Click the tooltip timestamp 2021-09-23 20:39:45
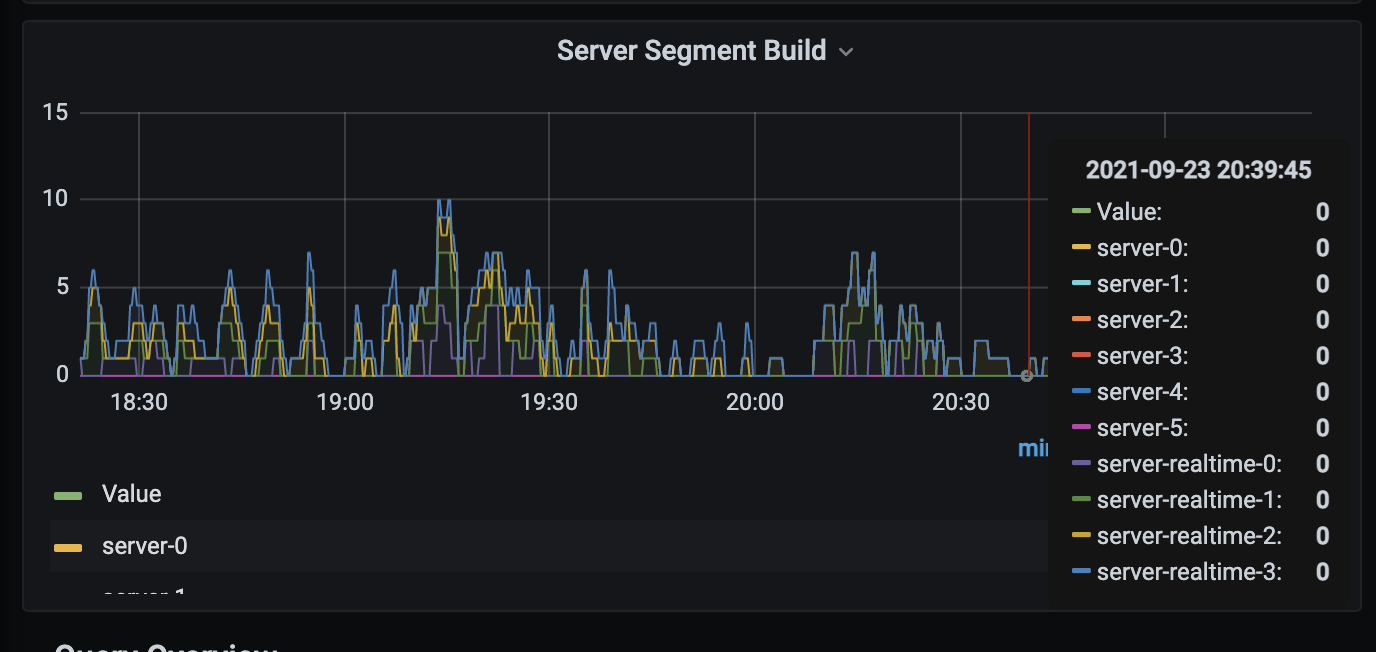Screen dimensions: 1376x652 pos(1199,170)
